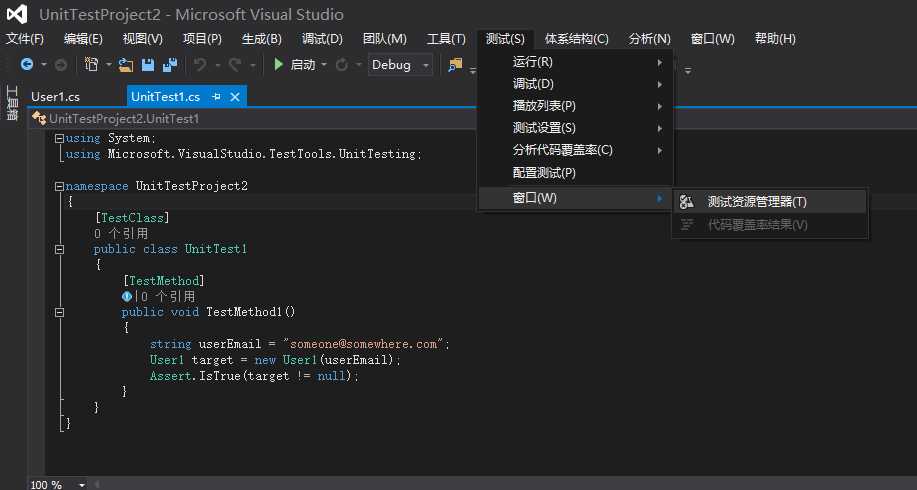
Task: Open the 分析(N) menu
Action: pos(650,39)
